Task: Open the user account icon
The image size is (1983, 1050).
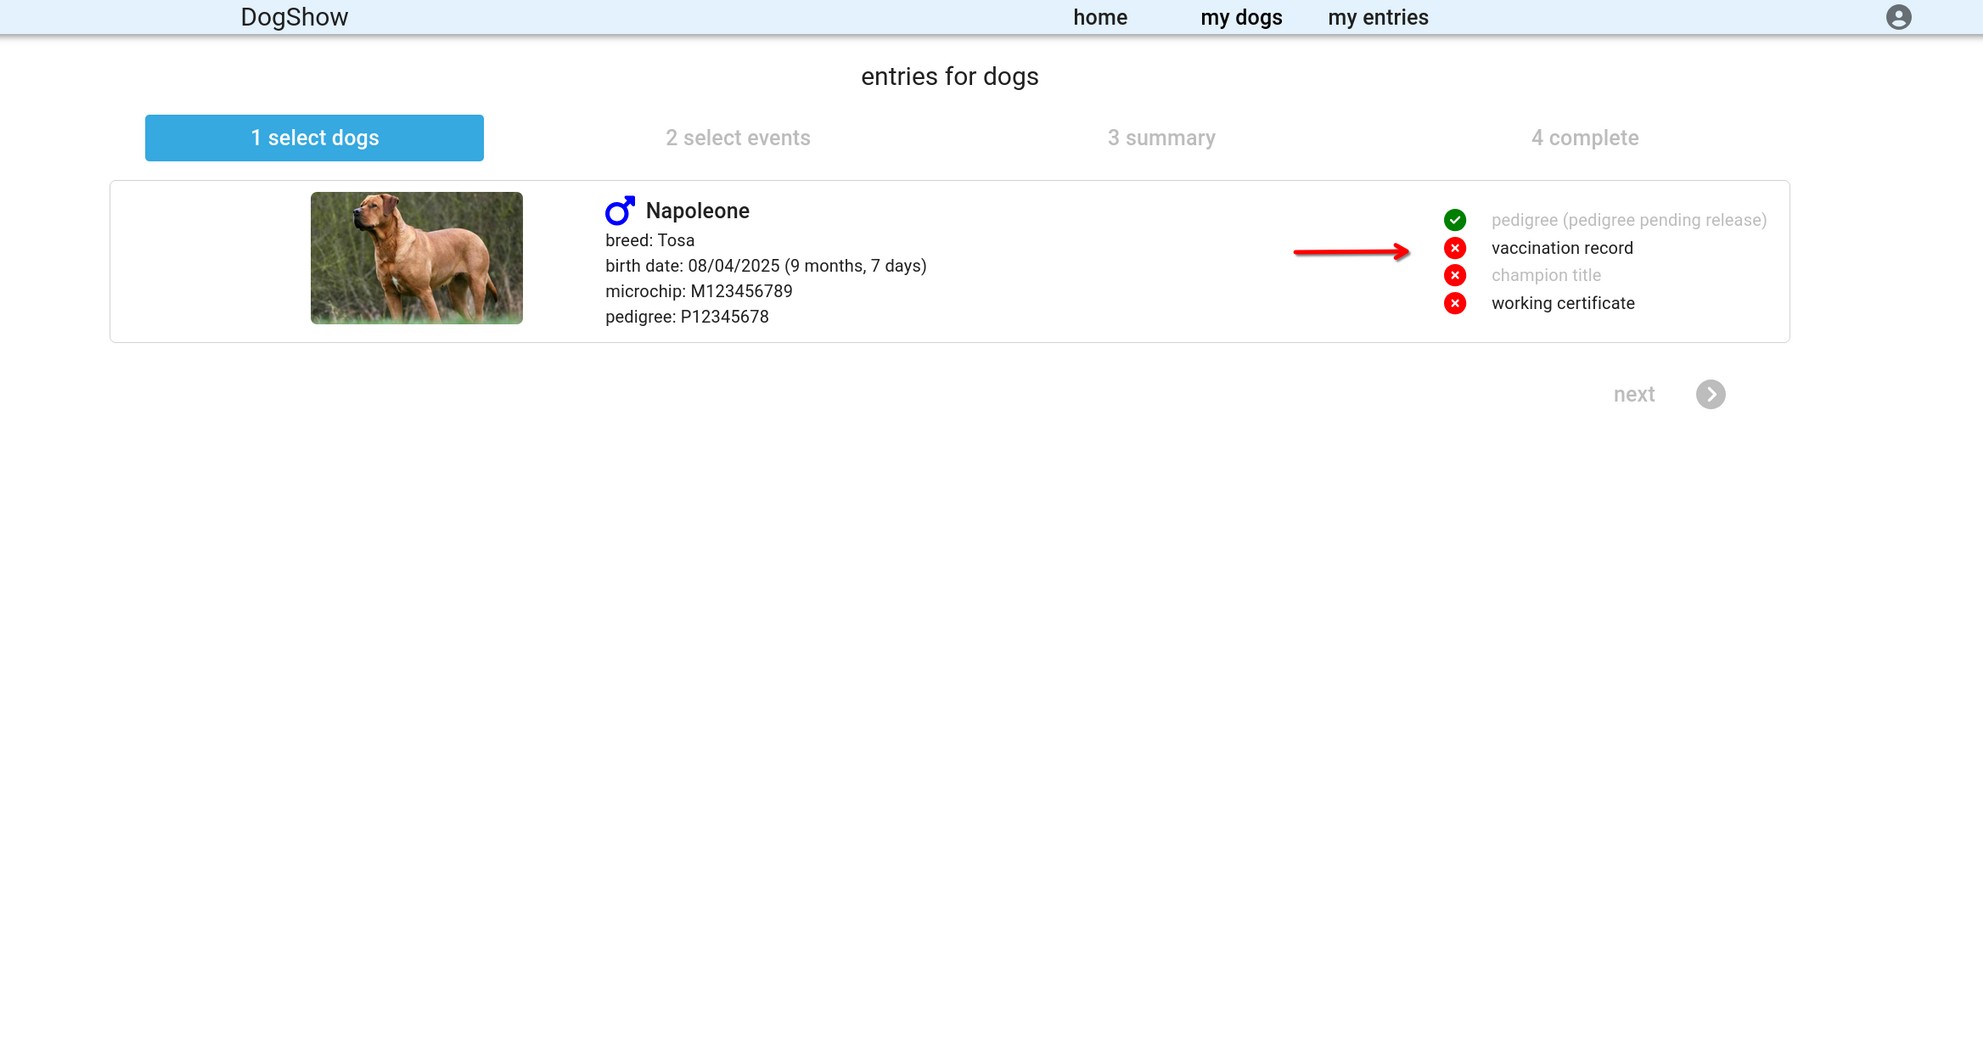Action: 1898,17
